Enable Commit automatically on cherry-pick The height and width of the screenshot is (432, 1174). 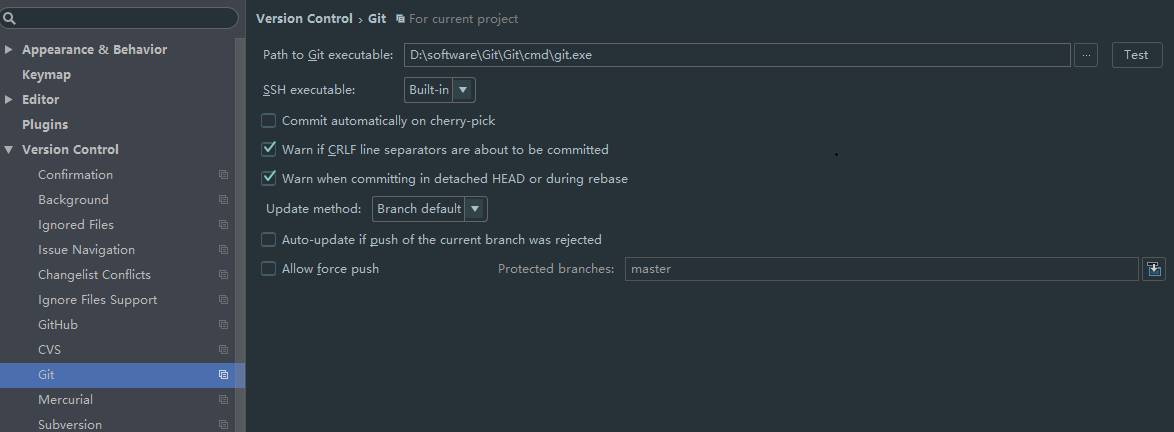coord(268,121)
